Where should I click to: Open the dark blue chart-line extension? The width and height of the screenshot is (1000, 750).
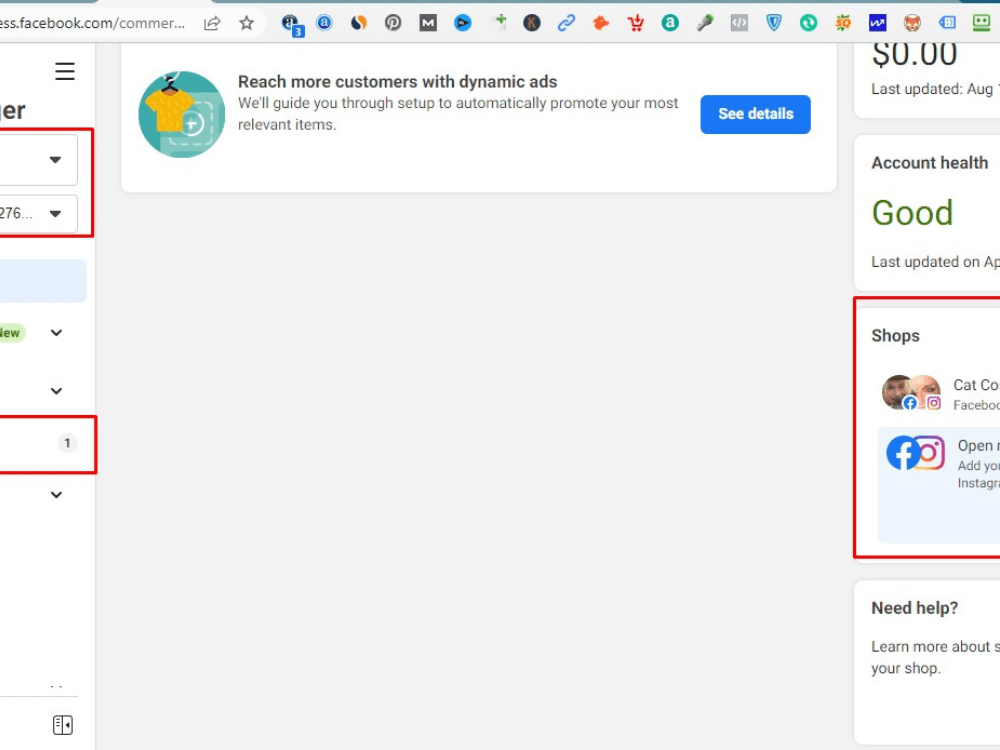(878, 23)
